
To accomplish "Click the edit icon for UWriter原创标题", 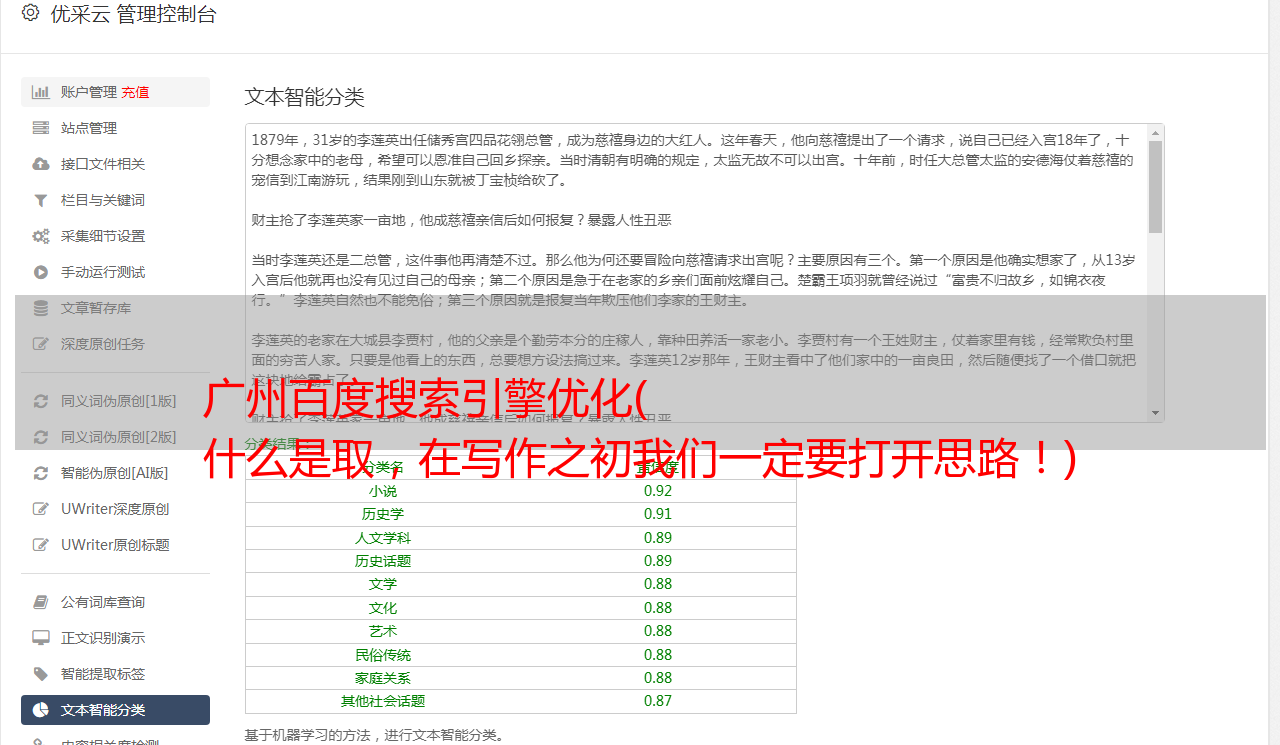I will click(x=41, y=545).
